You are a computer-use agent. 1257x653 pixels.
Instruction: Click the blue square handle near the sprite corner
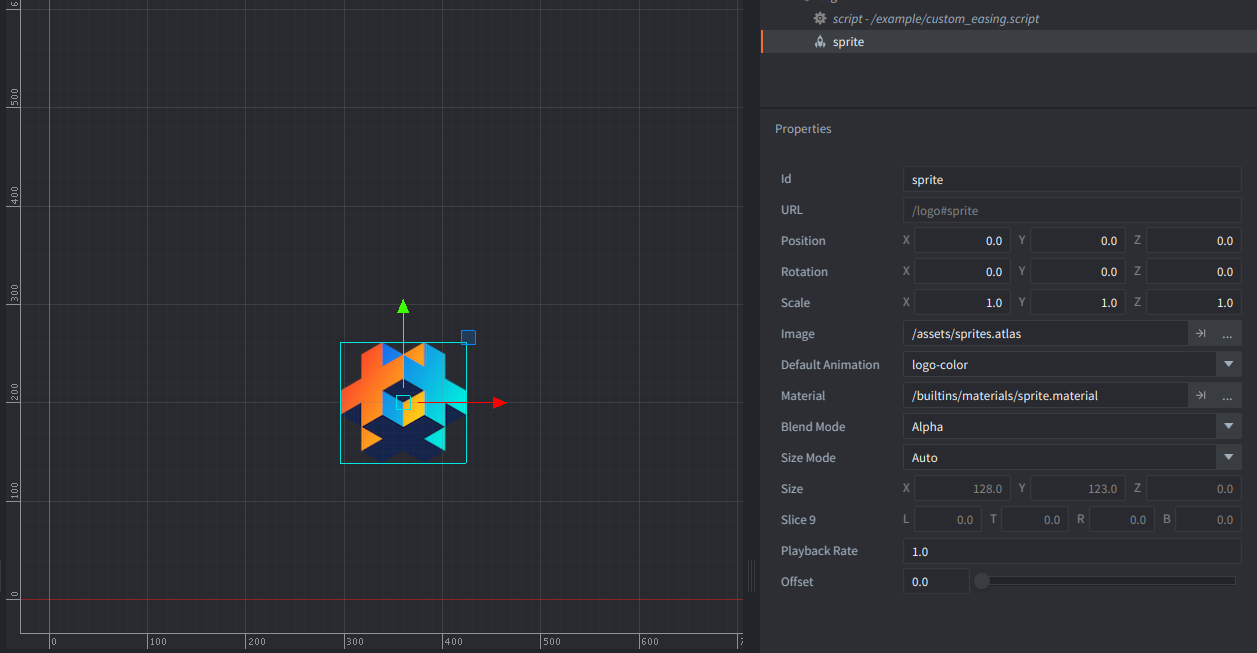(468, 337)
